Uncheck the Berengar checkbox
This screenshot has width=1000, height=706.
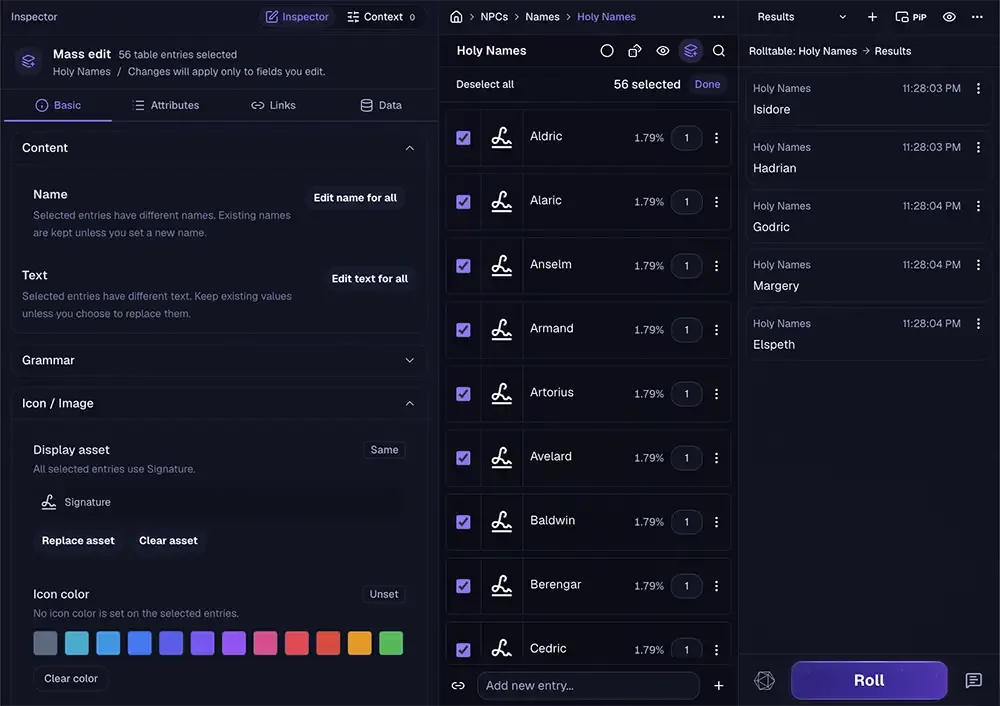click(x=463, y=586)
